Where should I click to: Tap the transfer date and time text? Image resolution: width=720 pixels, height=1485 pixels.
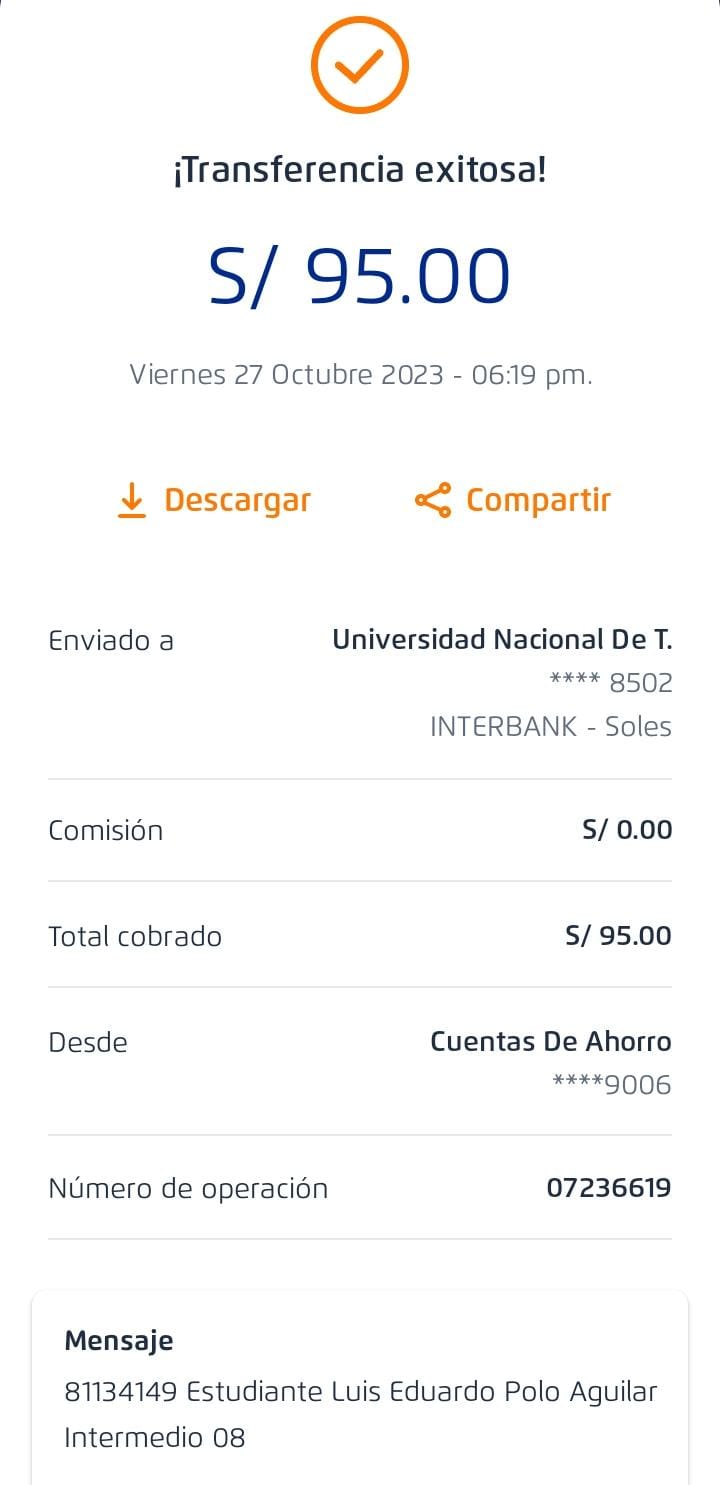coord(360,375)
